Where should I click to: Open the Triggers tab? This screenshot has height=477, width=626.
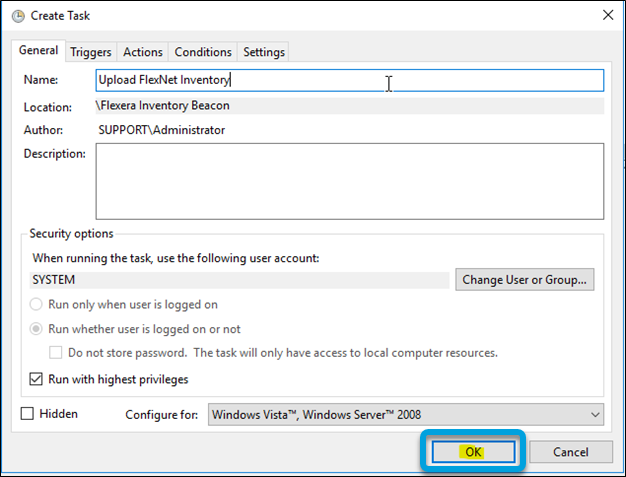[x=91, y=52]
